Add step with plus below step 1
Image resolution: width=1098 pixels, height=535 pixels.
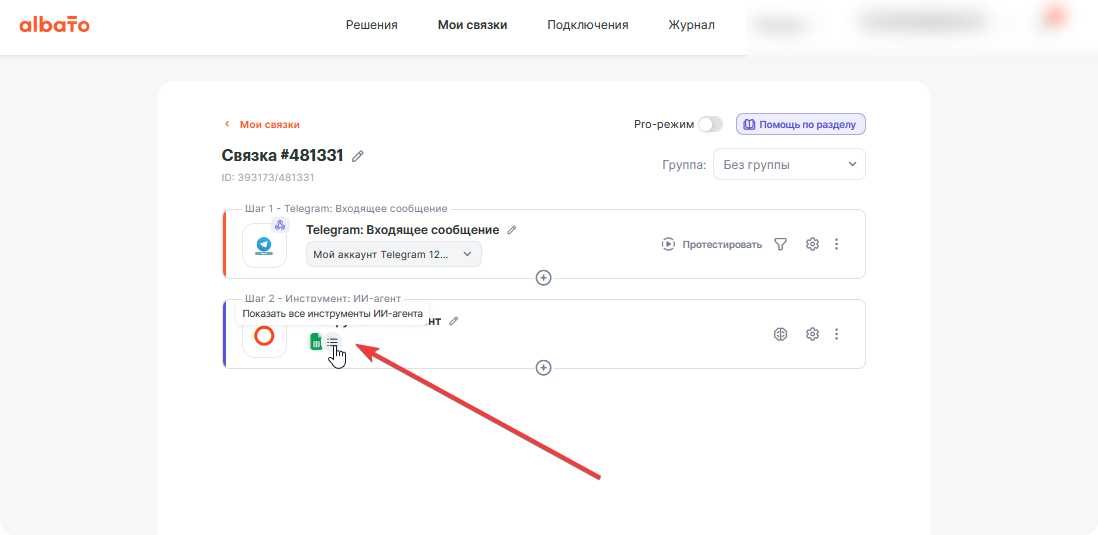coord(543,278)
